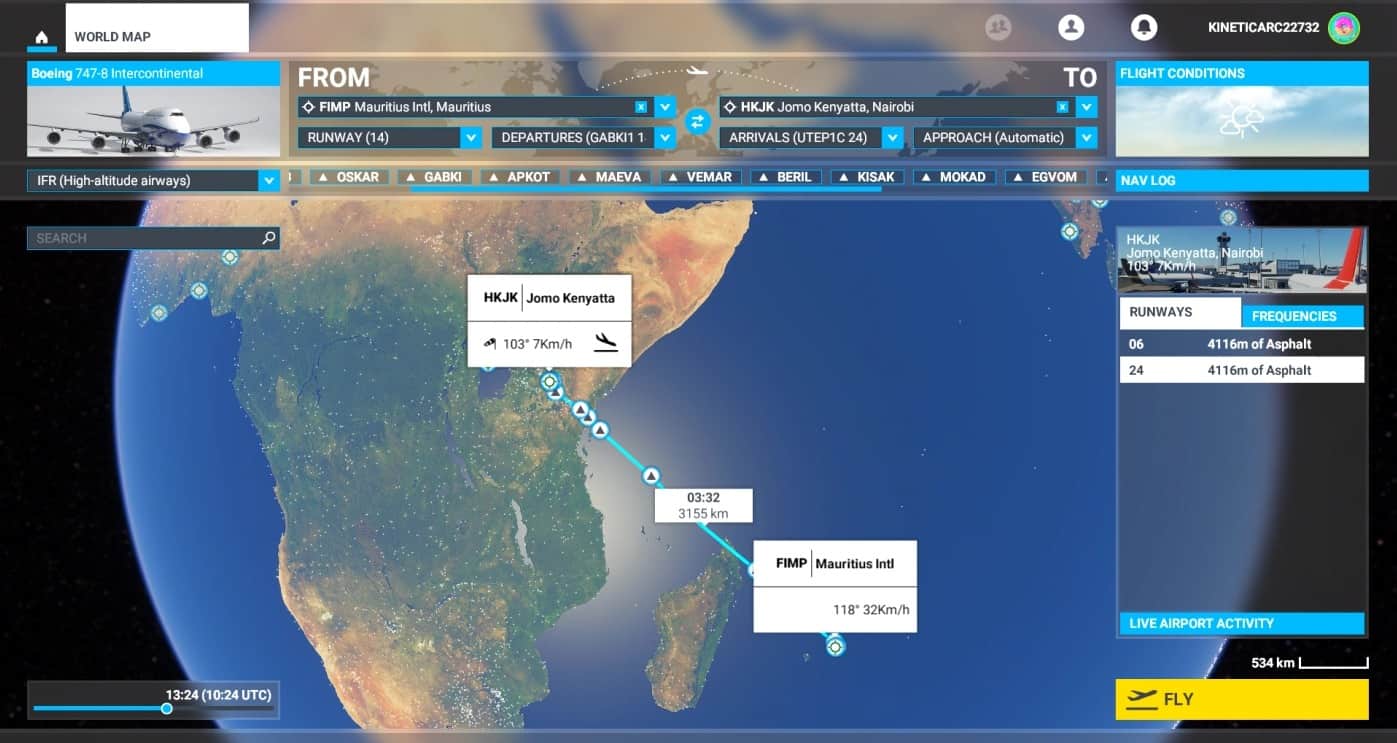Open the DEPARTURES (GABKI1) dropdown
The height and width of the screenshot is (743, 1397).
click(665, 138)
